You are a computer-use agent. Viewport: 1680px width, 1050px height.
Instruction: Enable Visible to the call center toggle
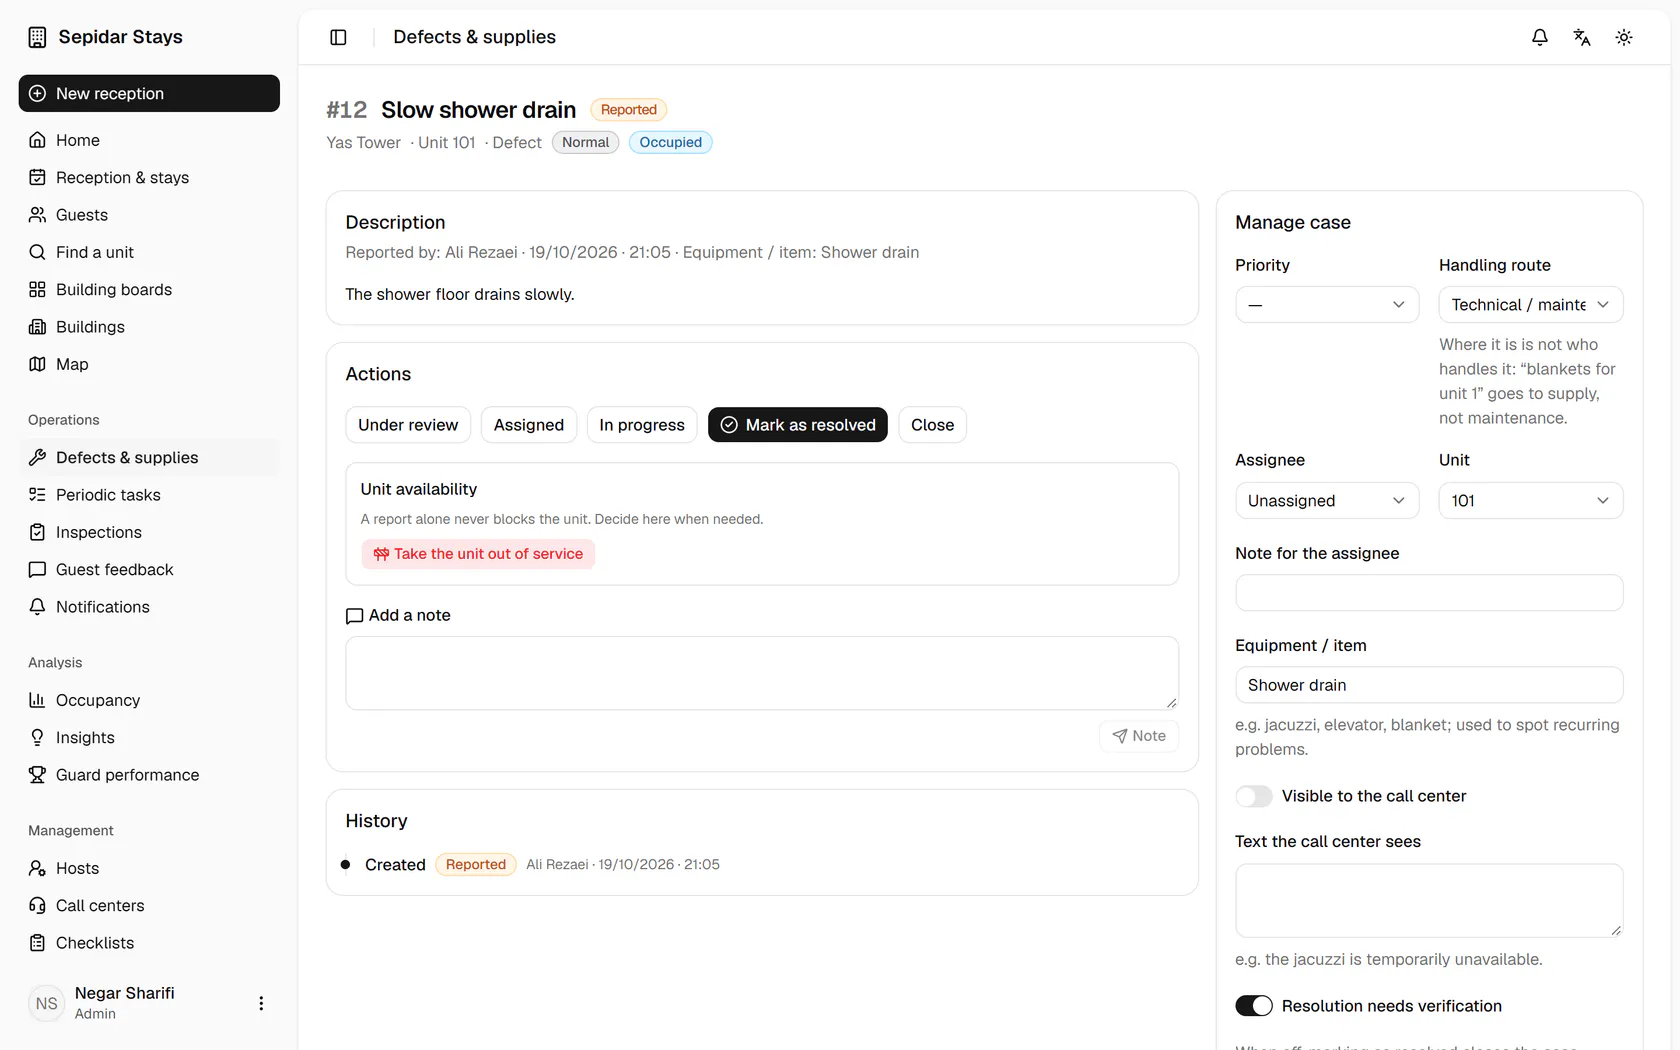(1253, 796)
